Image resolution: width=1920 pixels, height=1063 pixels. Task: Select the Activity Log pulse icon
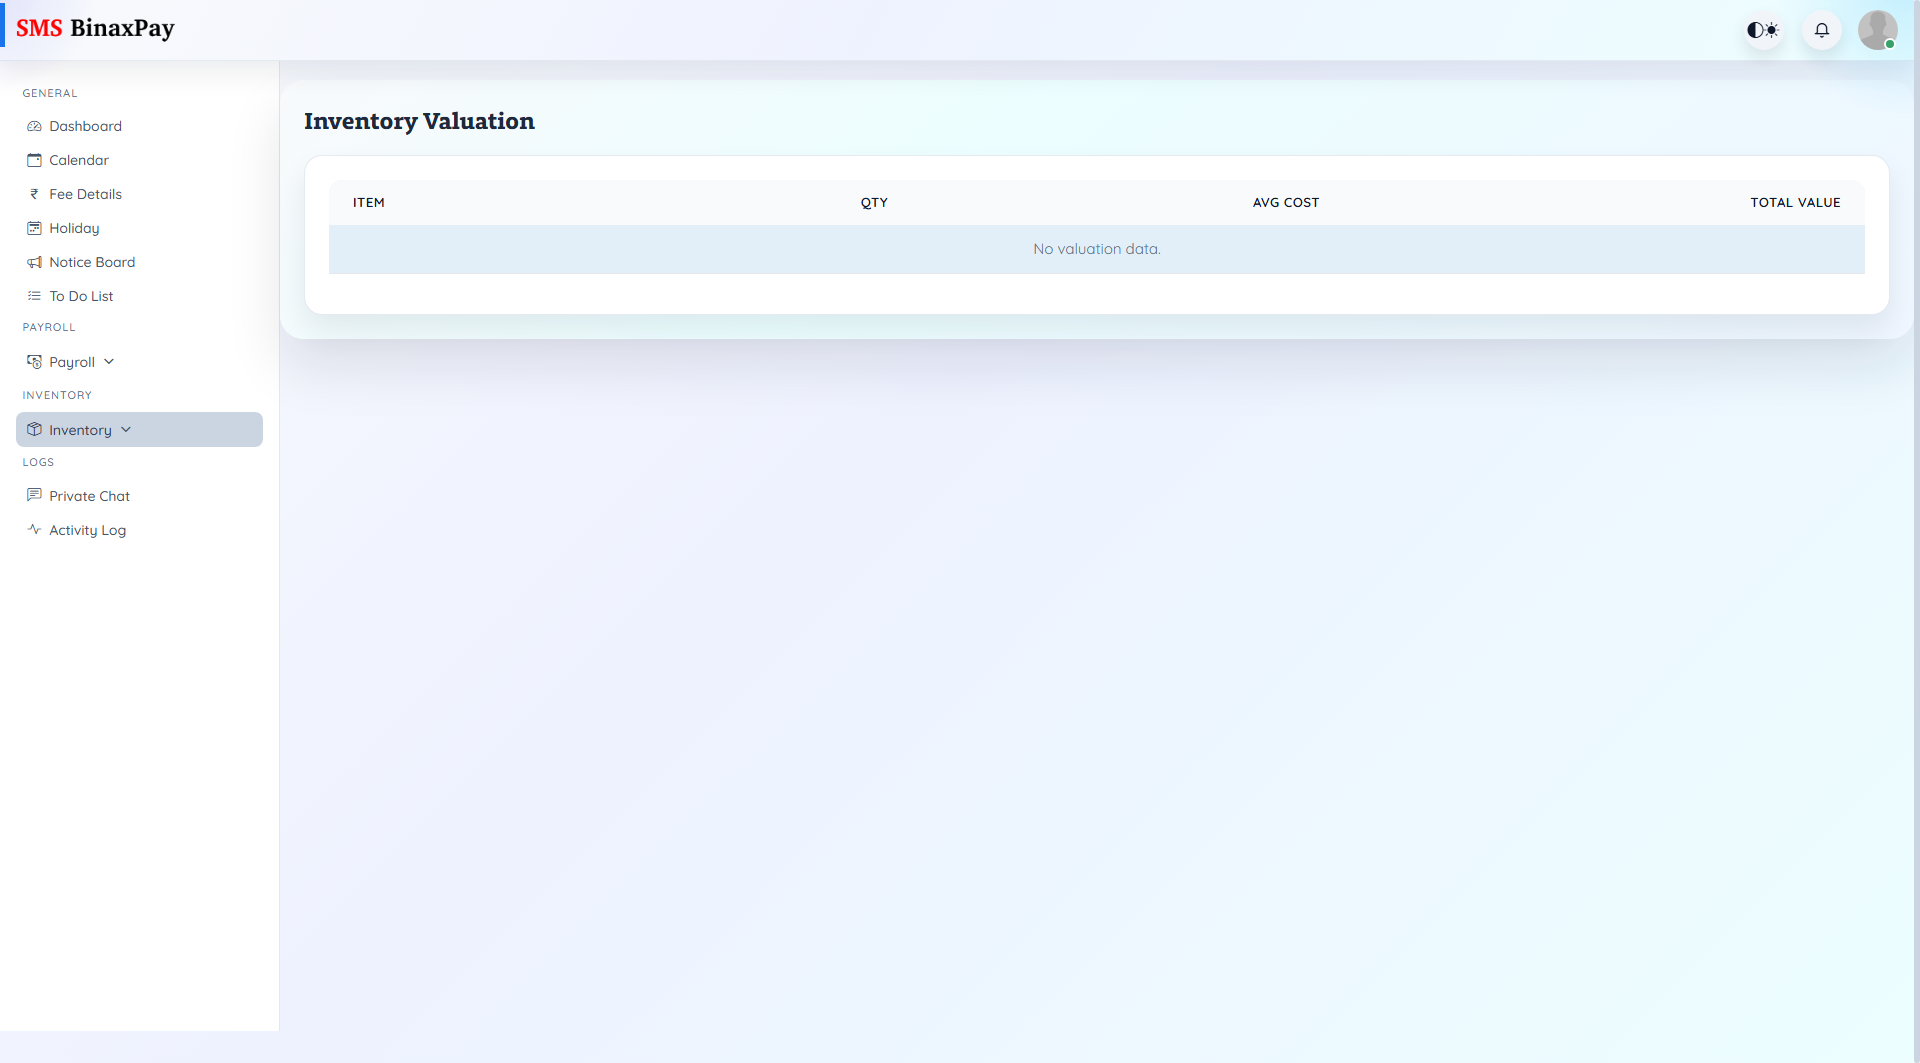(x=34, y=530)
